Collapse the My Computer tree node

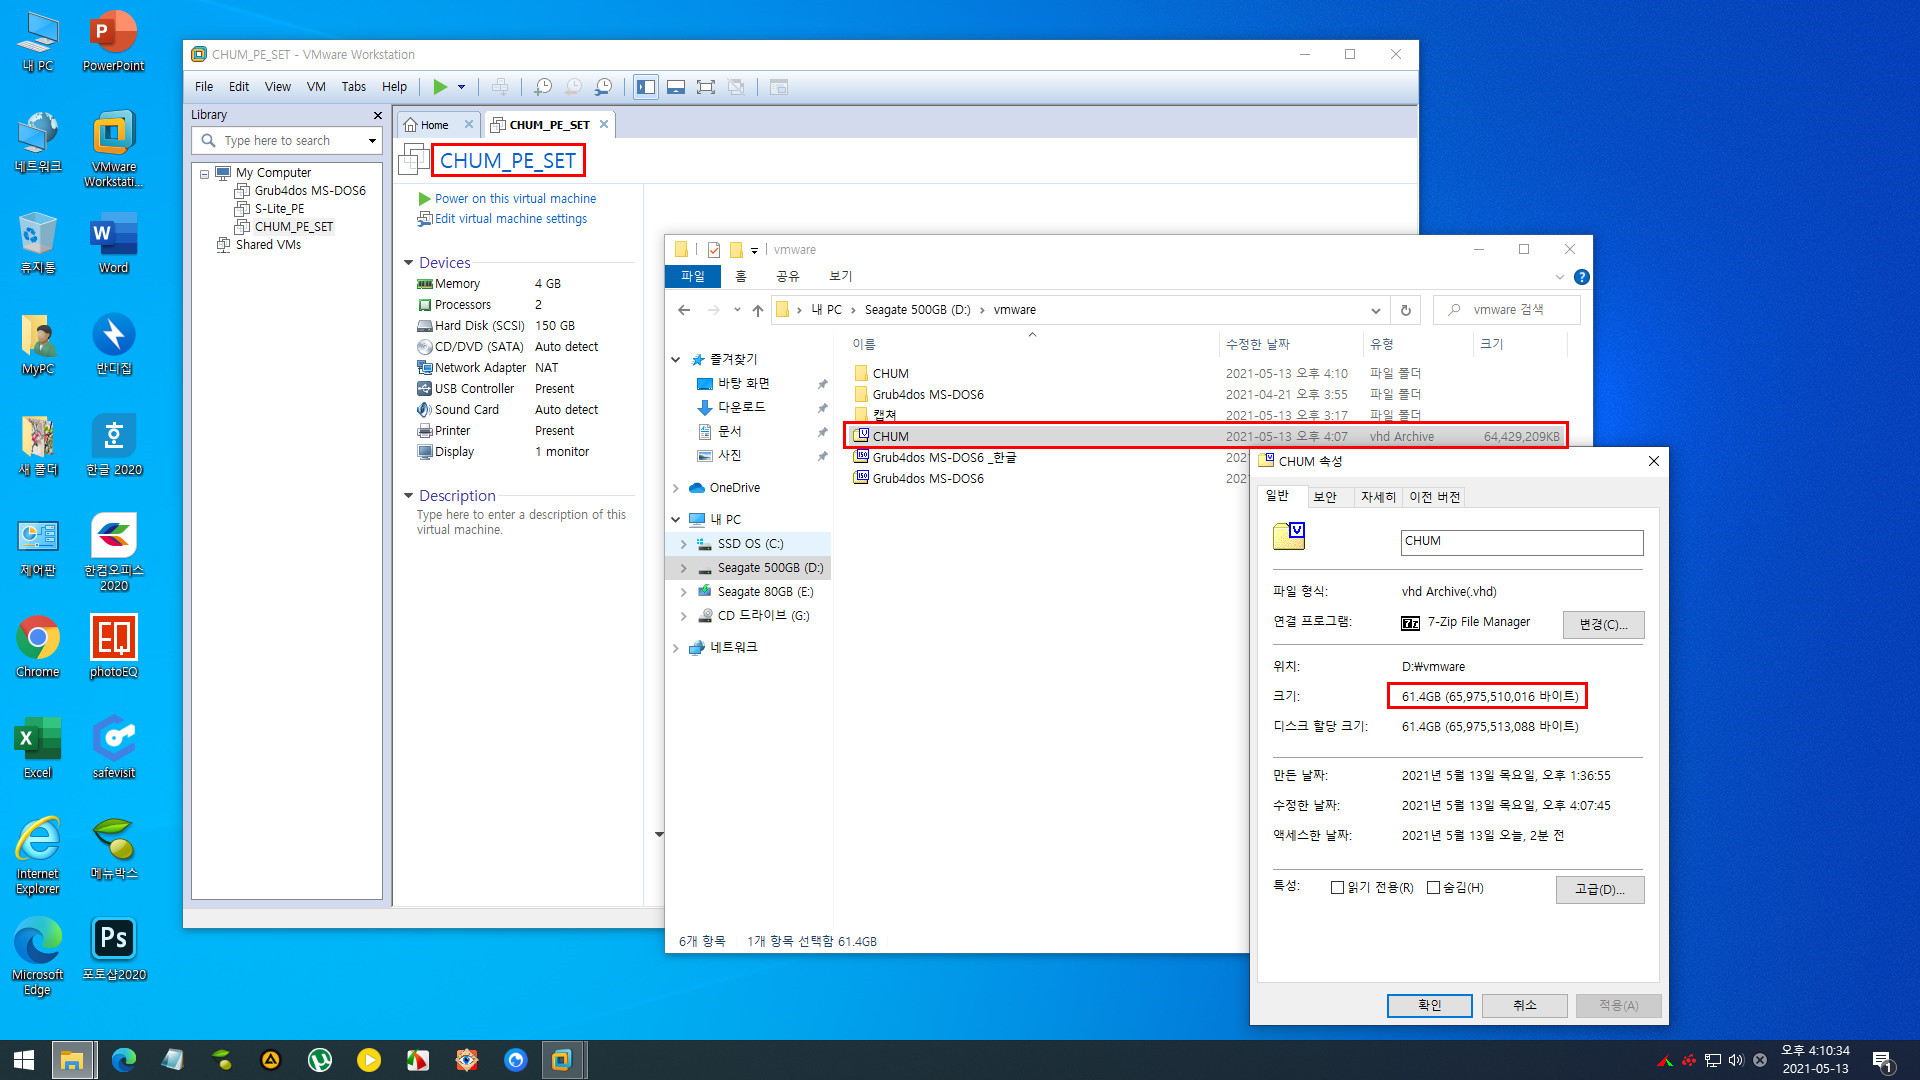click(x=205, y=174)
